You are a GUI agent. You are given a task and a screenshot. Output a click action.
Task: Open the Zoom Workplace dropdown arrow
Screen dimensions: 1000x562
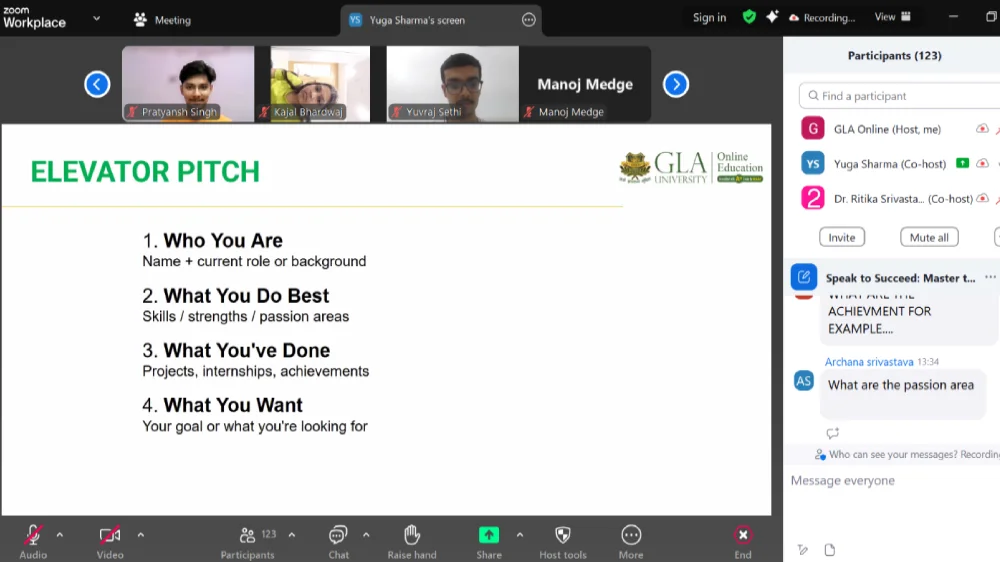click(96, 18)
